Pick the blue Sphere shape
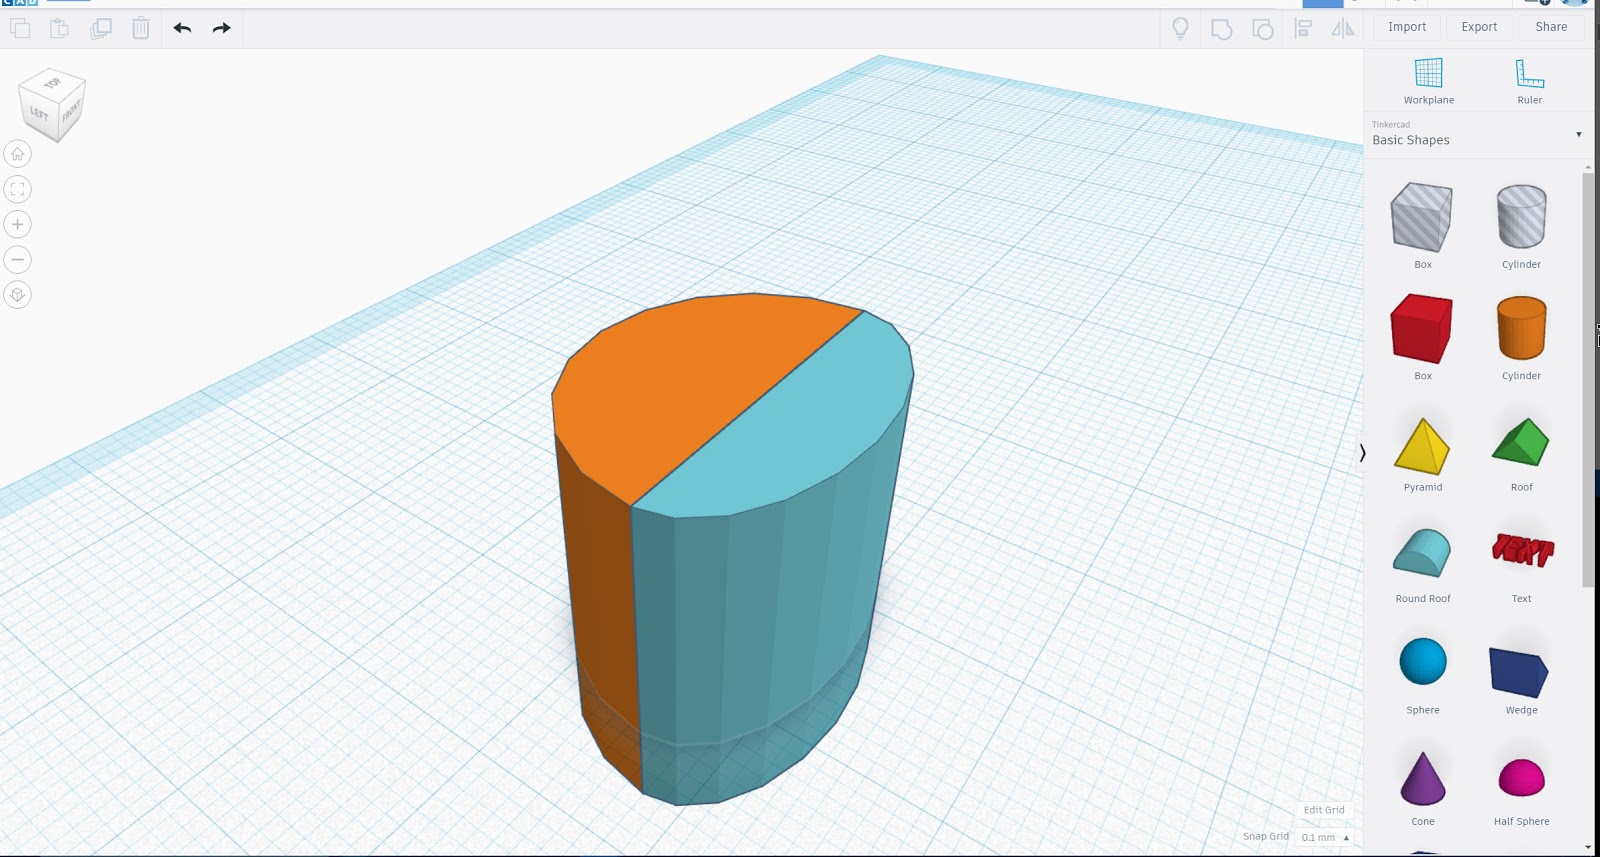The image size is (1600, 857). (1423, 662)
